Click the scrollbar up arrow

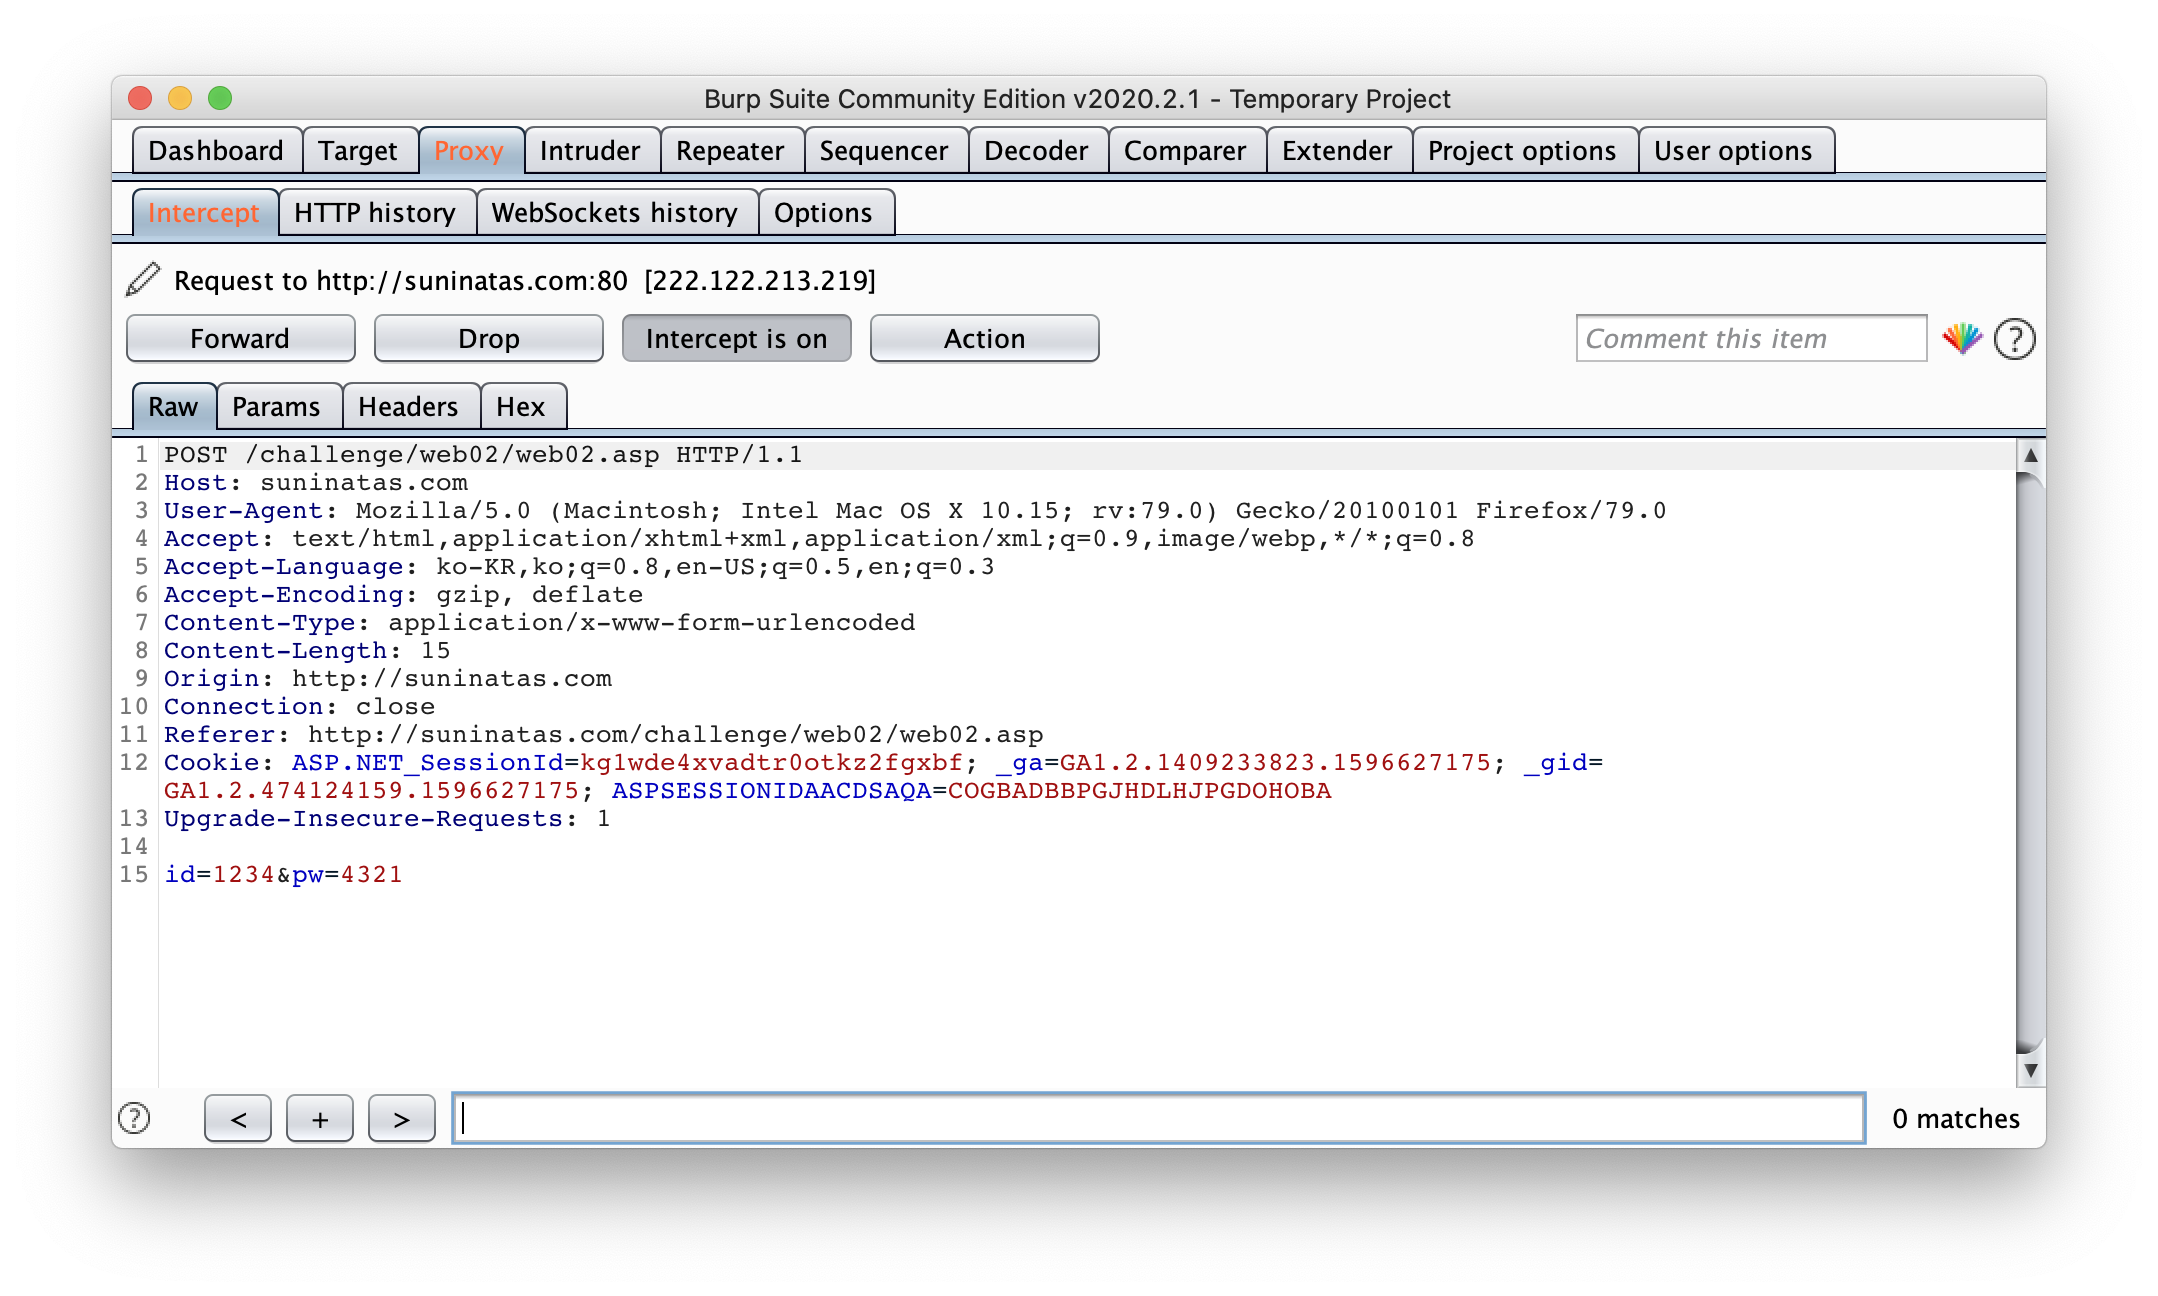2030,455
